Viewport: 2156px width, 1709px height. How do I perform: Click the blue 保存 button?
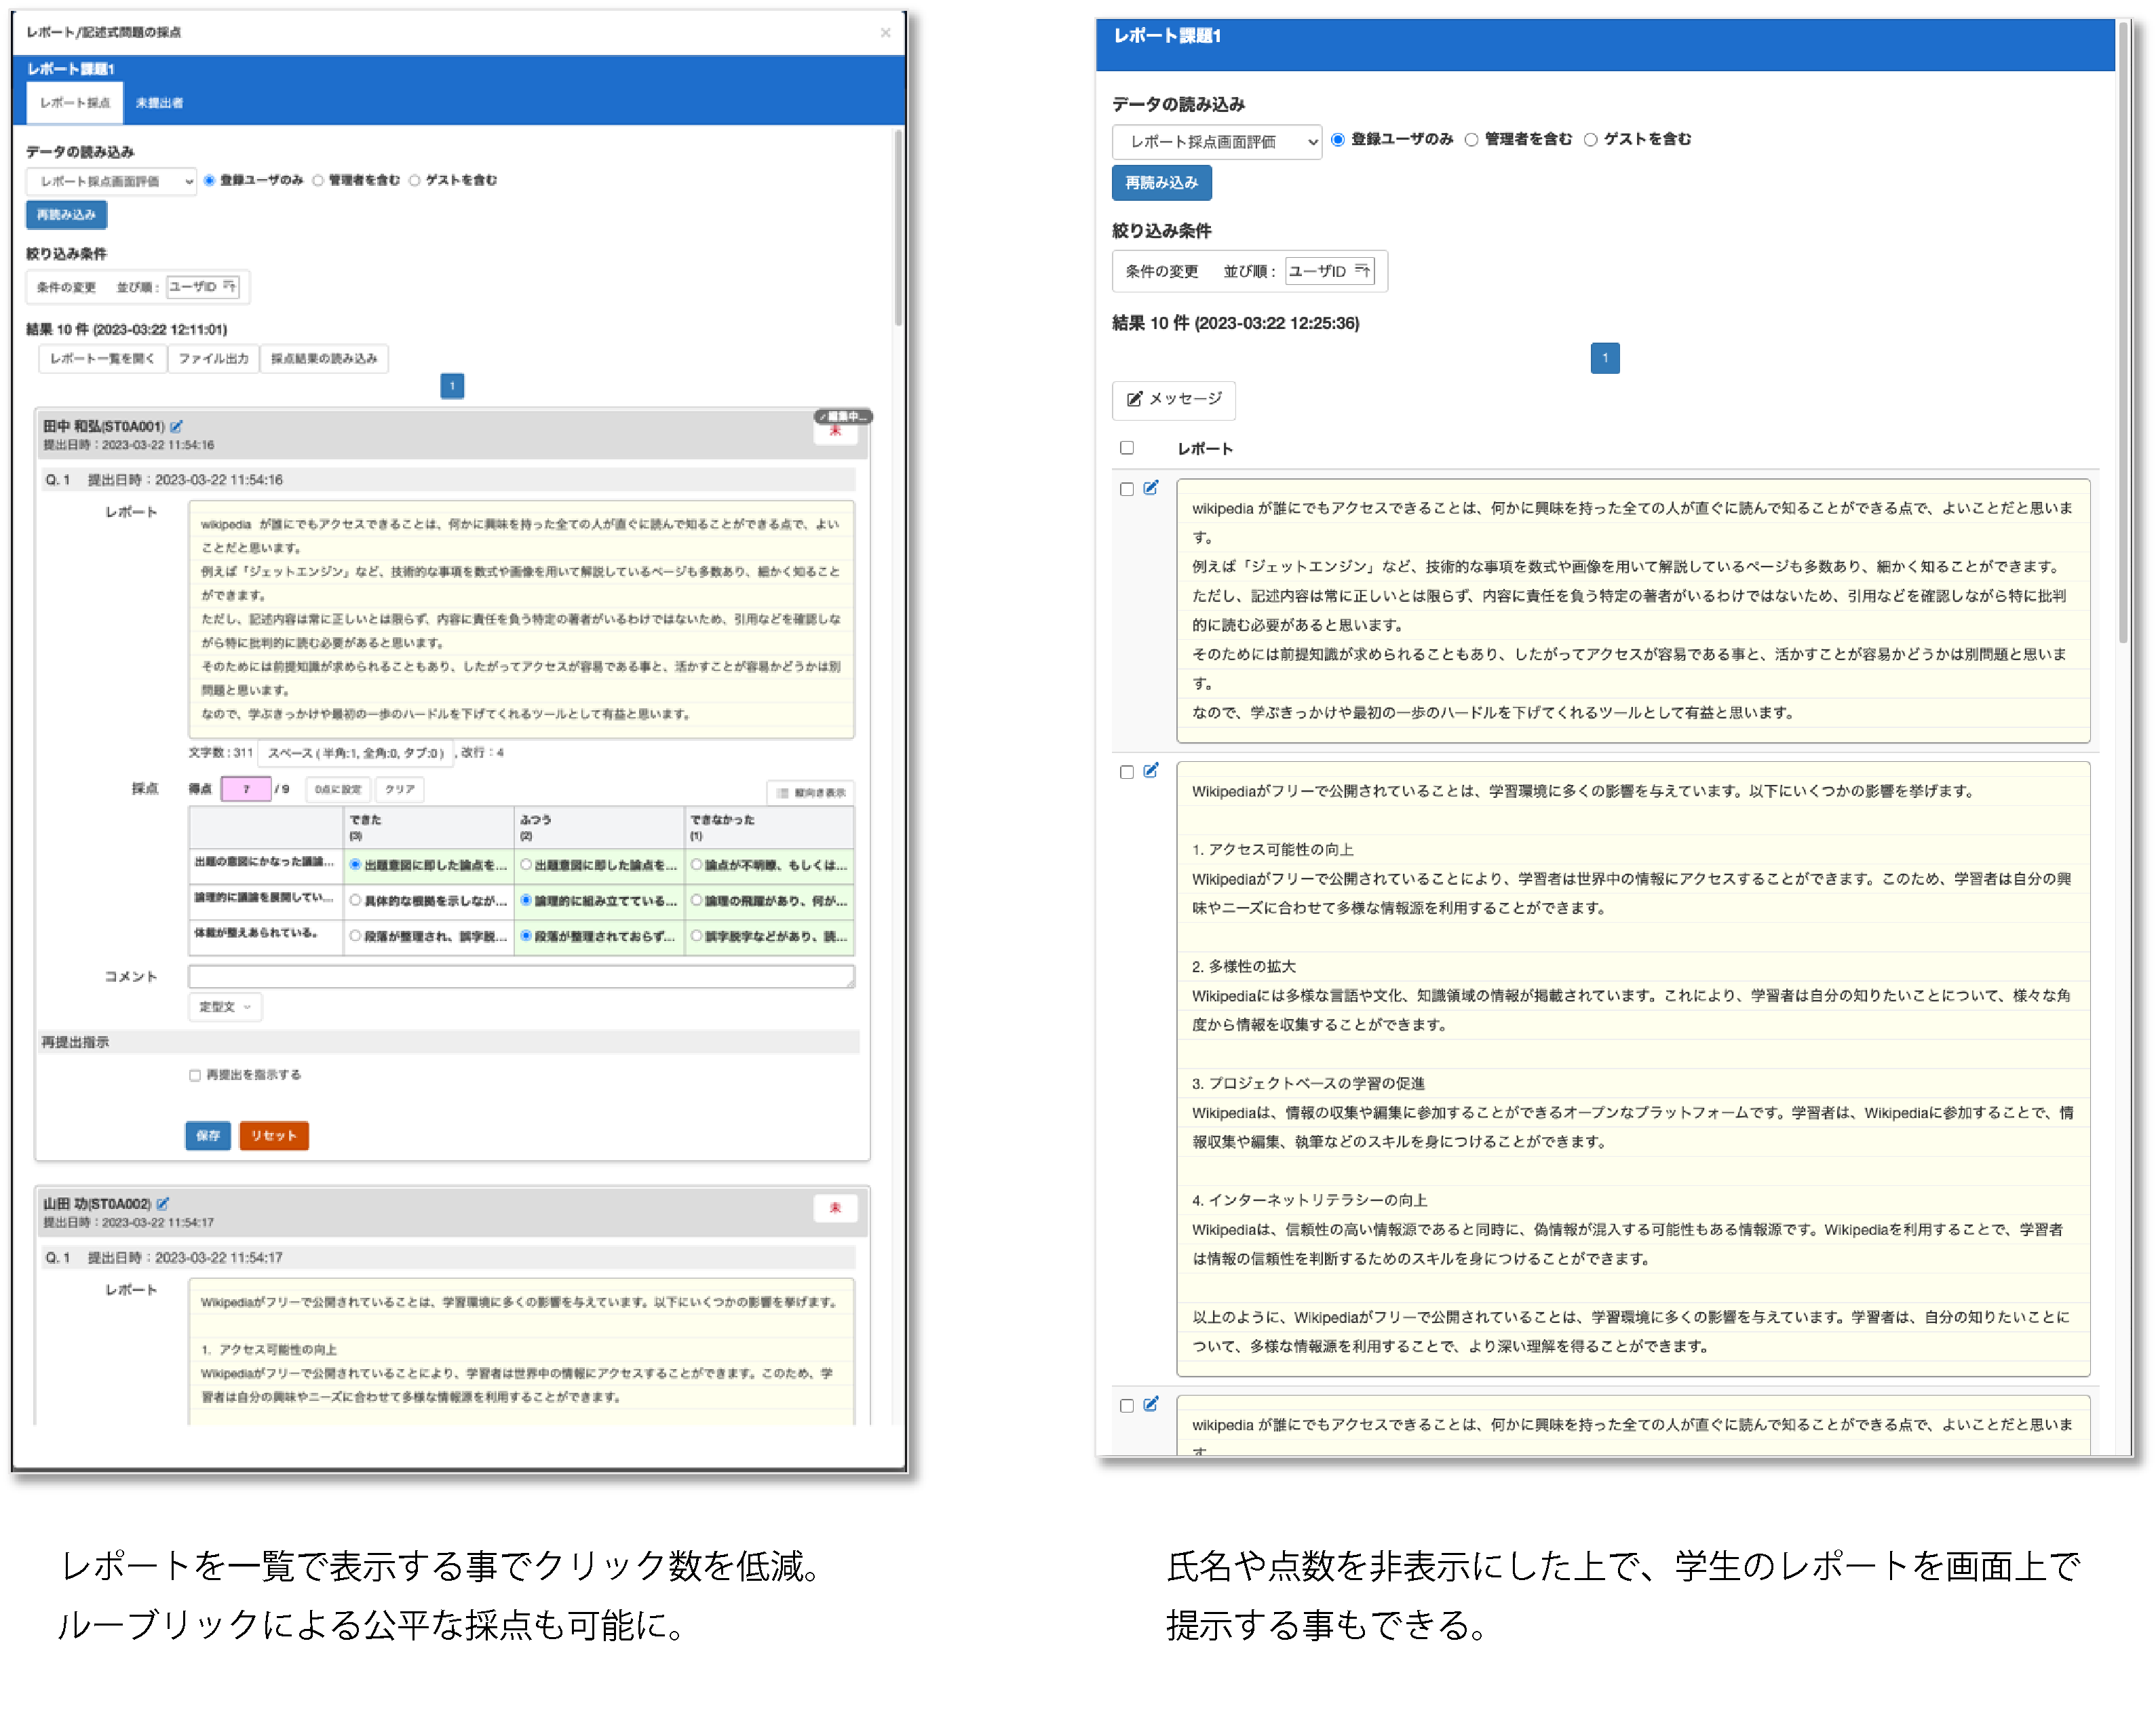[x=208, y=1135]
